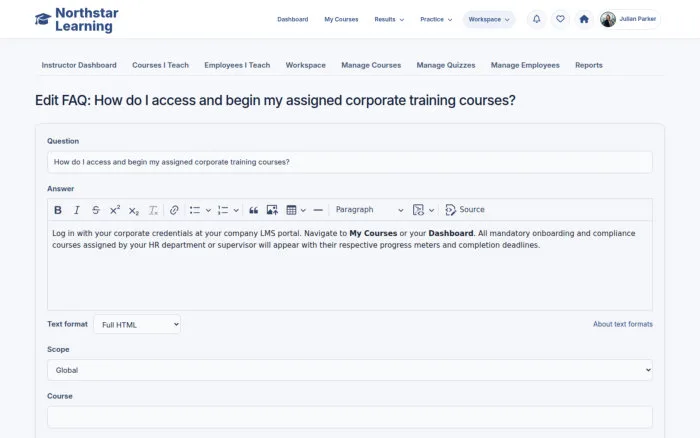700x438 pixels.
Task: Insert a link with the link icon
Action: (x=174, y=210)
